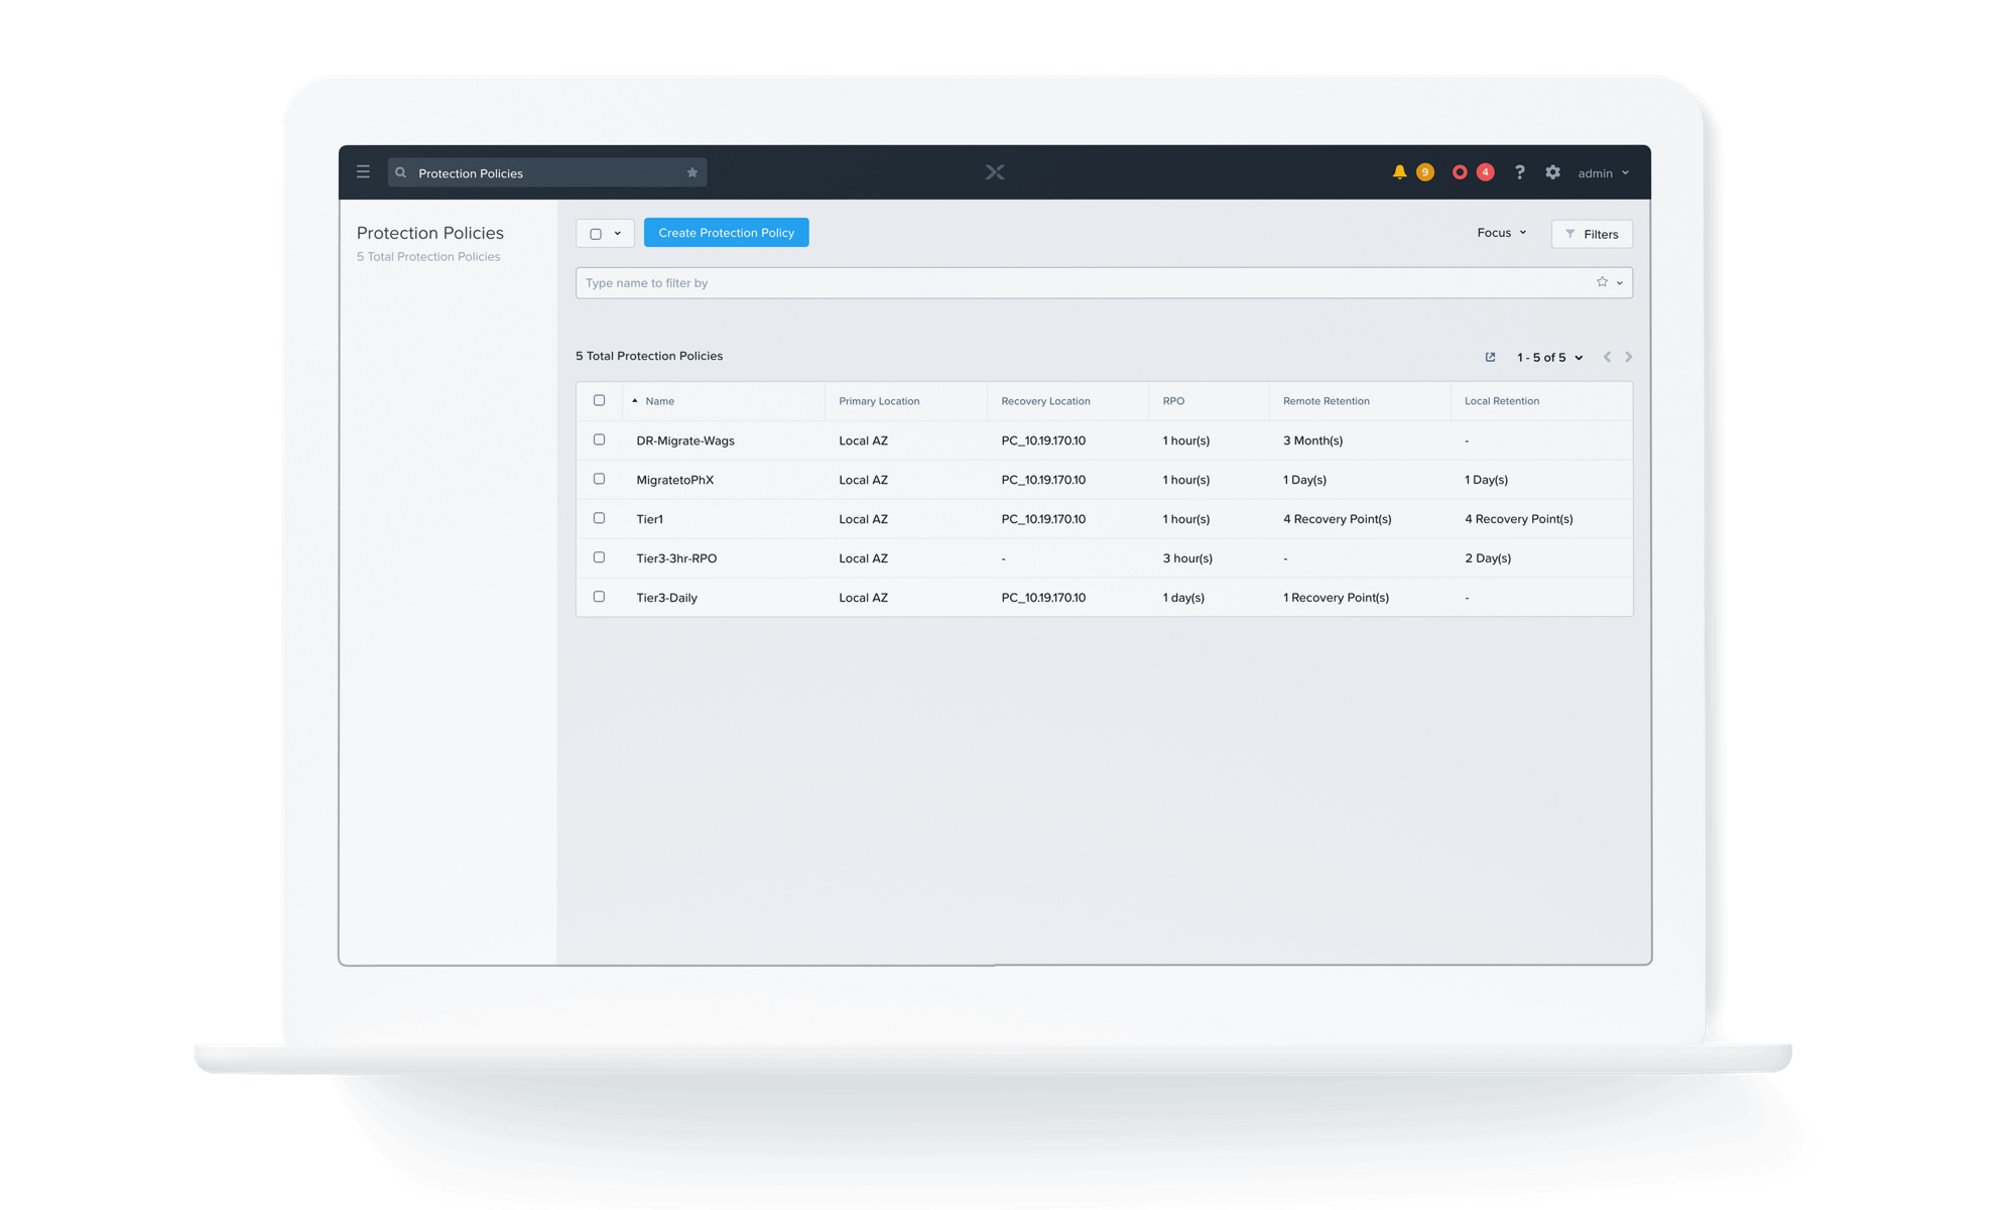Image resolution: width=2016 pixels, height=1210 pixels.
Task: Open settings gear icon
Action: point(1552,172)
